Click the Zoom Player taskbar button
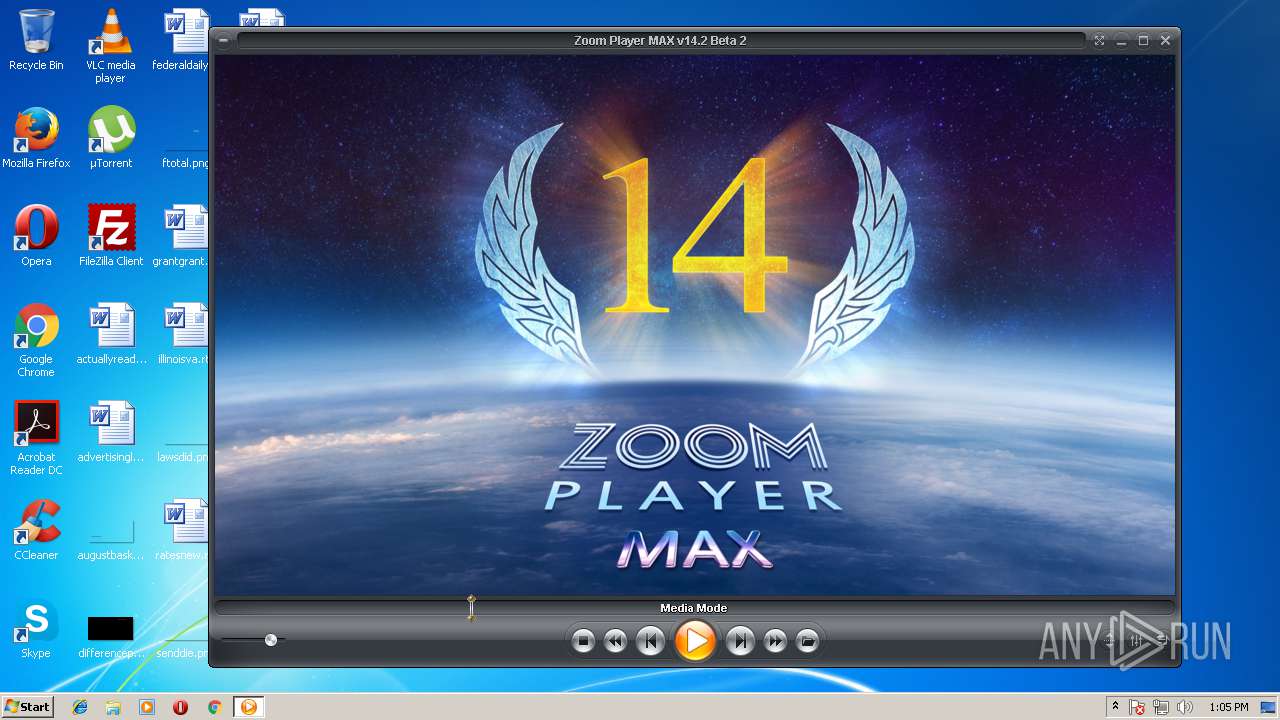The width and height of the screenshot is (1280, 720). [x=248, y=707]
